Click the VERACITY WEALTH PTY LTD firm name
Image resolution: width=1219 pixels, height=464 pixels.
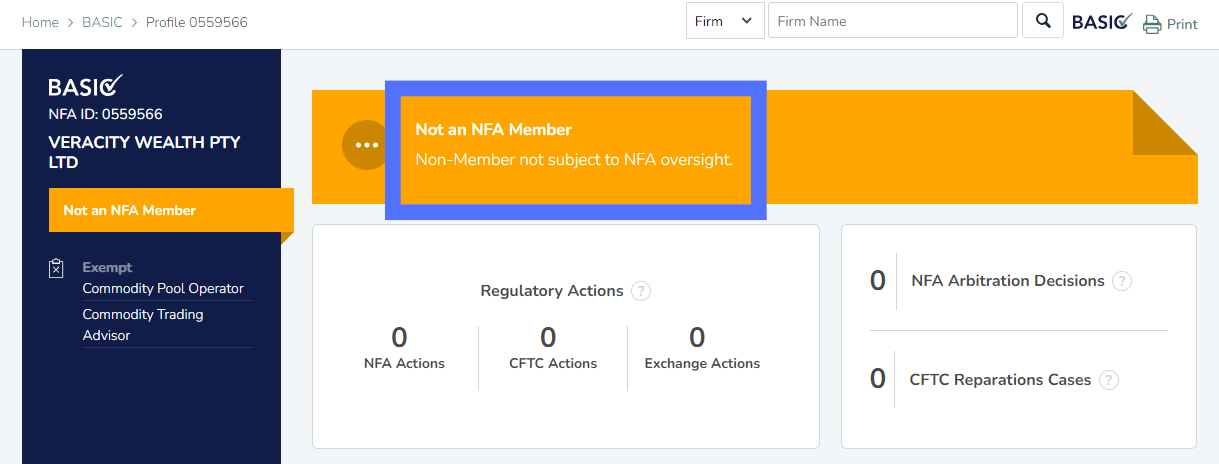144,152
